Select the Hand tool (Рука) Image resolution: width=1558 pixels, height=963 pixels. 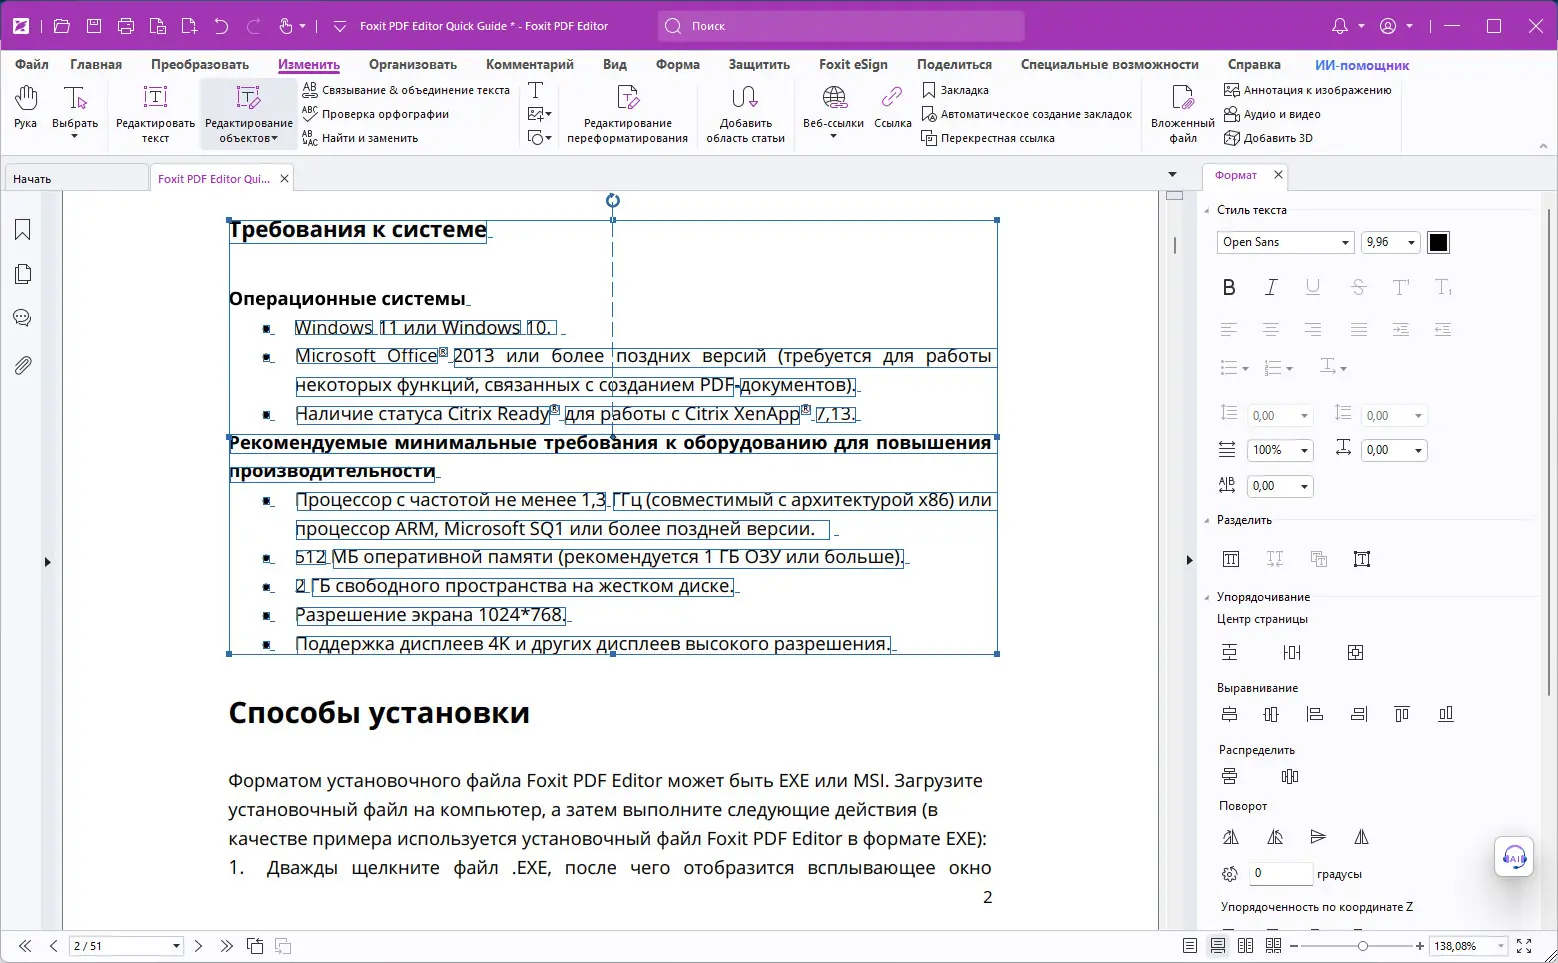[x=25, y=108]
